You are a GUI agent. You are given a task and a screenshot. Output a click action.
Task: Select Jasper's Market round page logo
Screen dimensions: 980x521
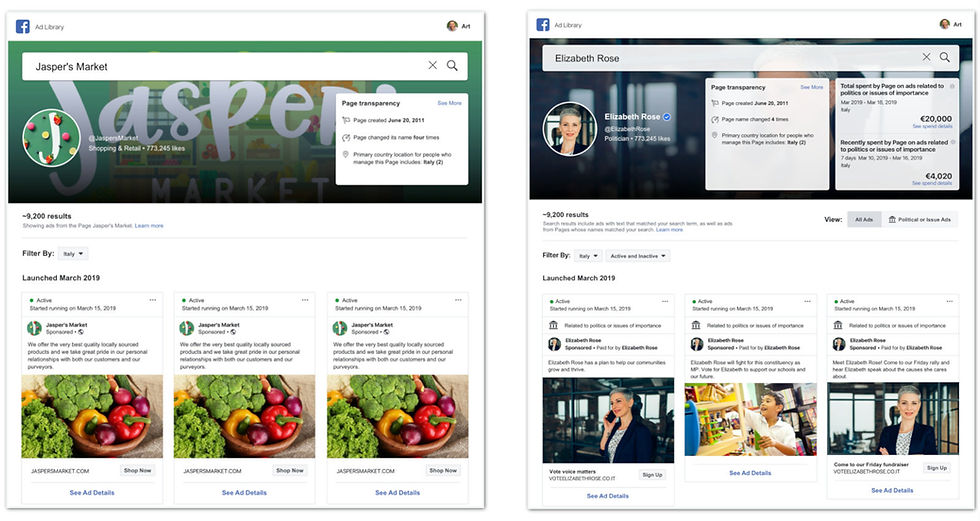[51, 137]
